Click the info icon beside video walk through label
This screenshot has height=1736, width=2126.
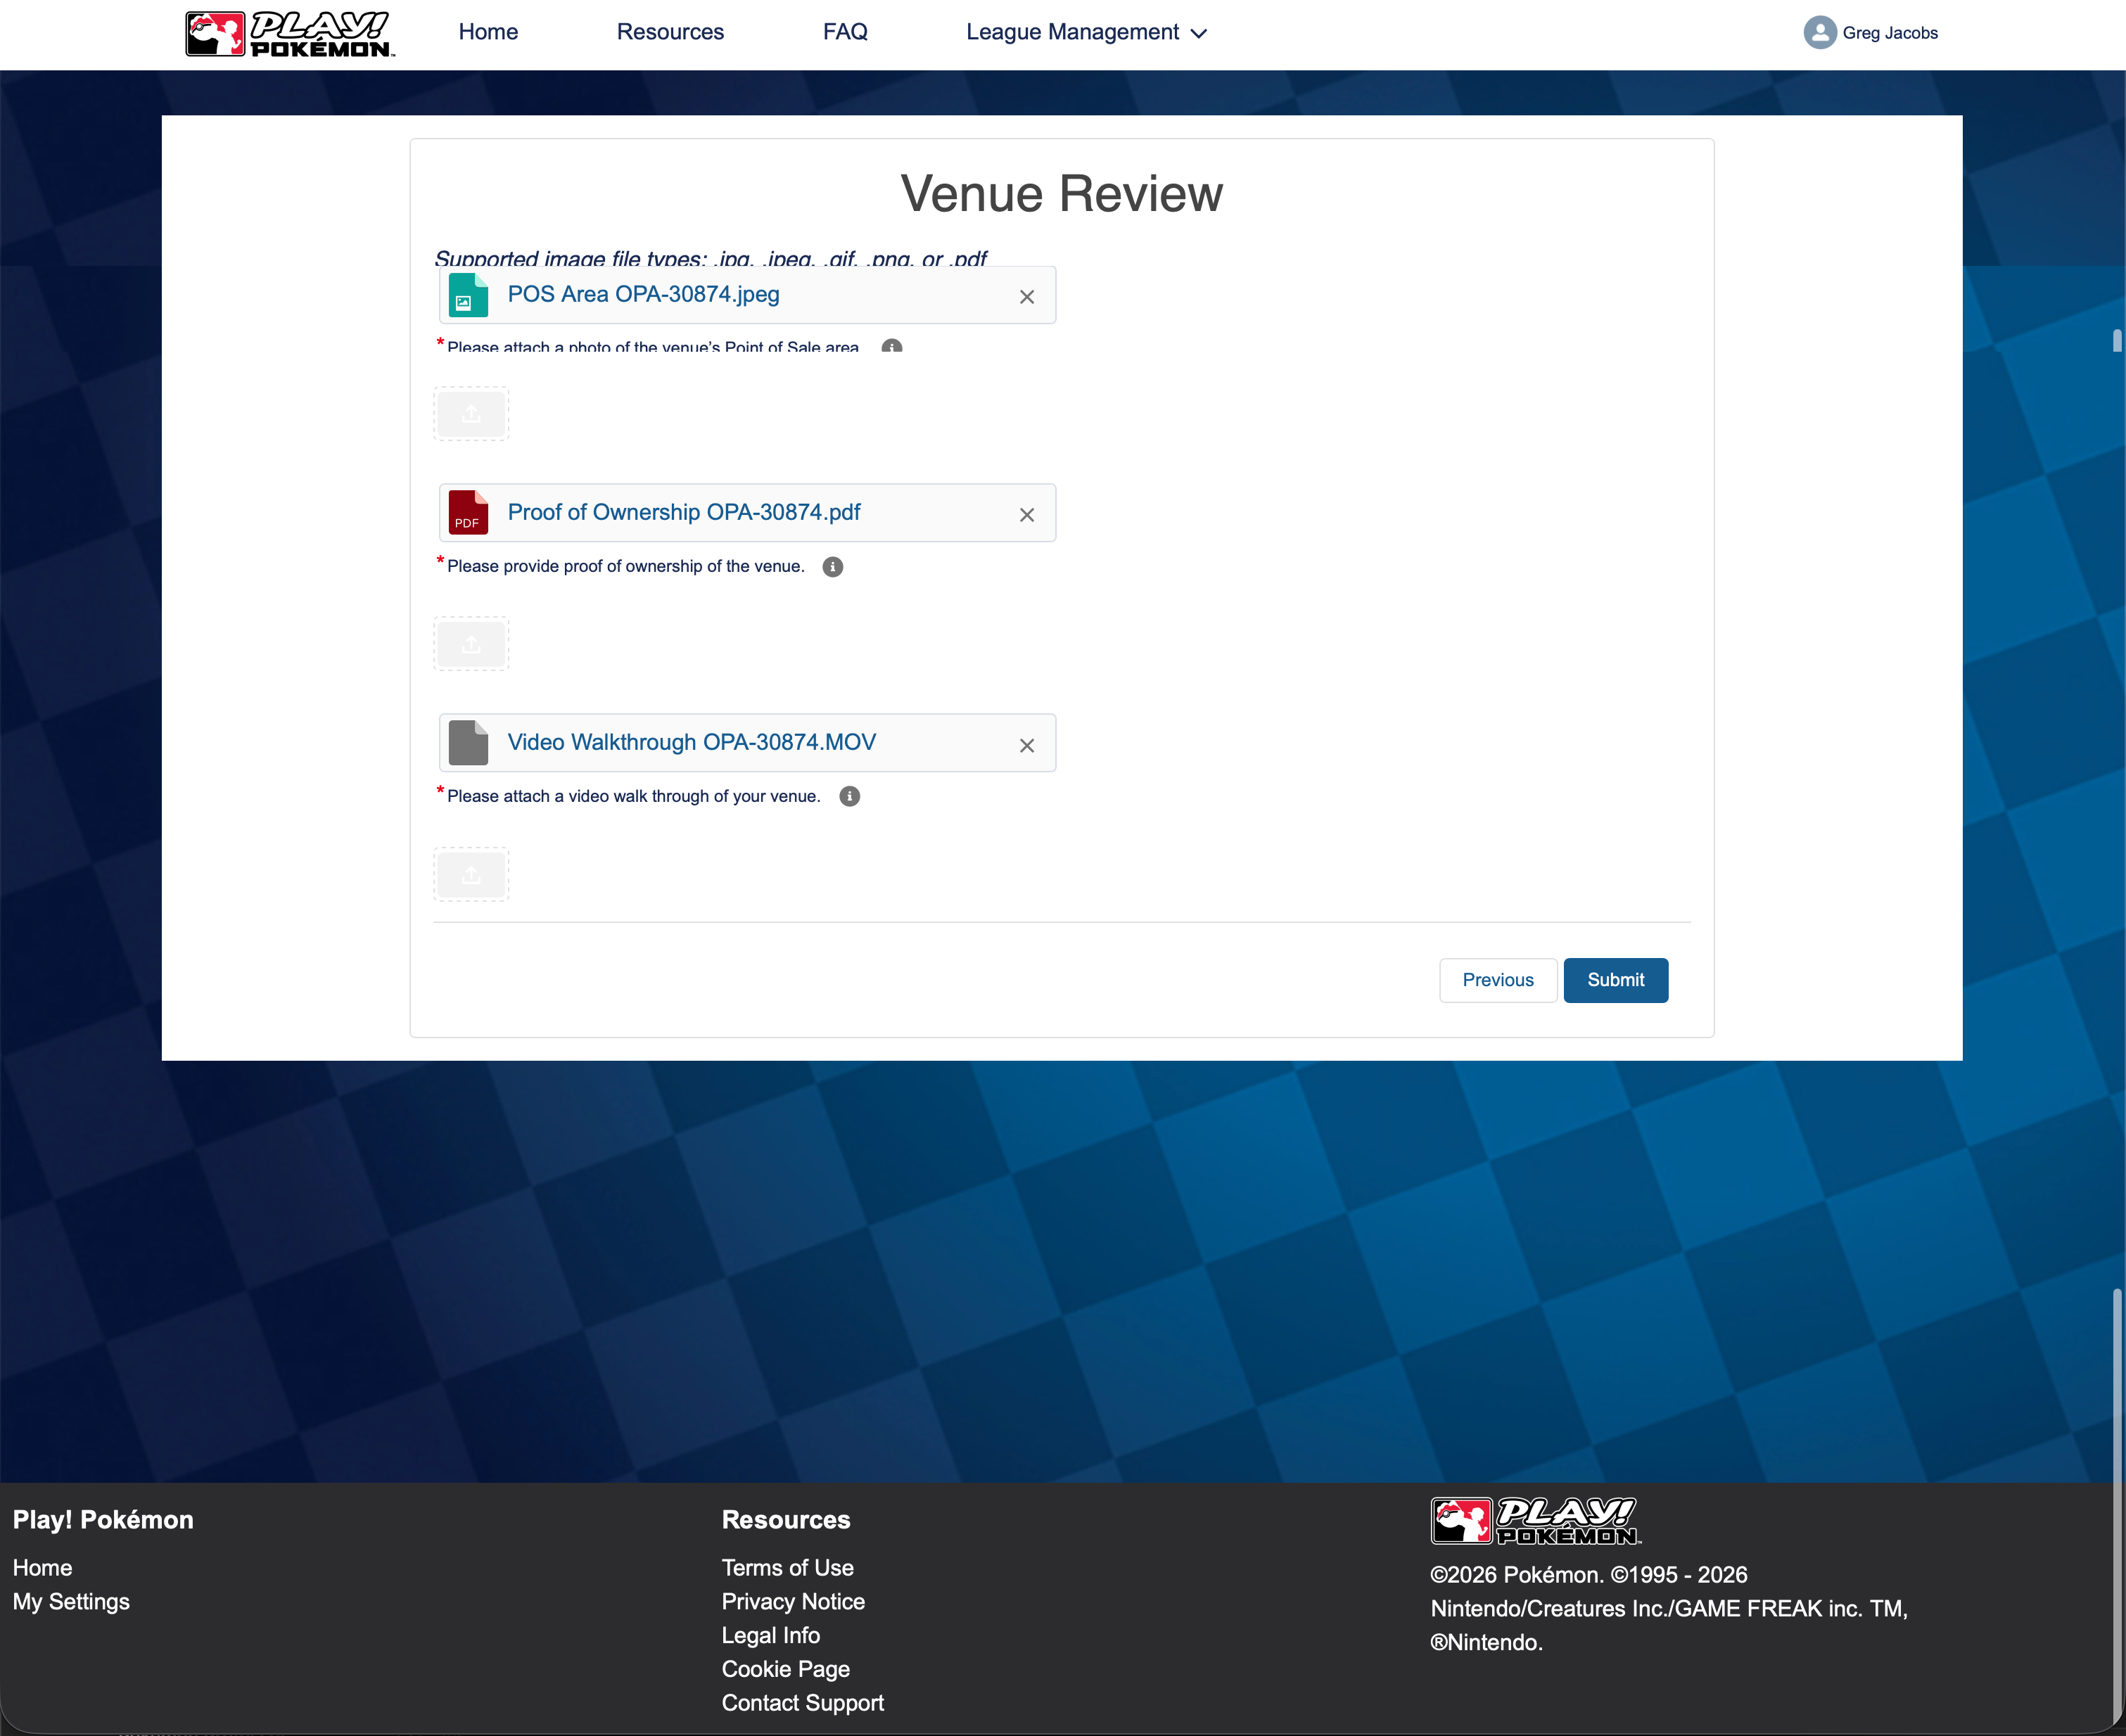tap(849, 796)
